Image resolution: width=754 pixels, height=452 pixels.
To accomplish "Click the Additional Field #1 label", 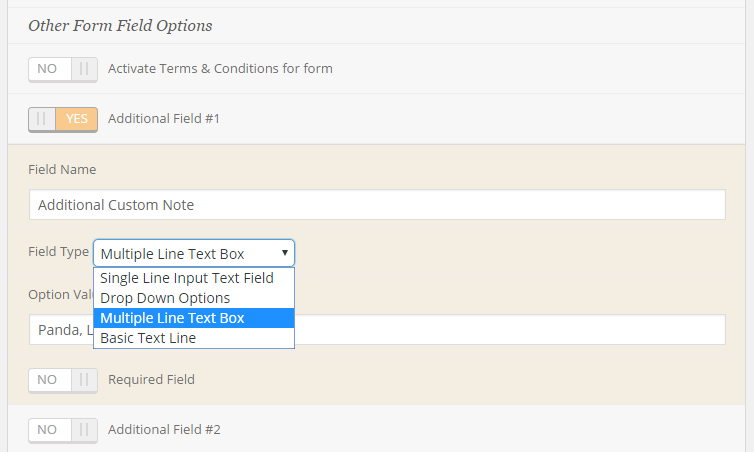I will (164, 119).
